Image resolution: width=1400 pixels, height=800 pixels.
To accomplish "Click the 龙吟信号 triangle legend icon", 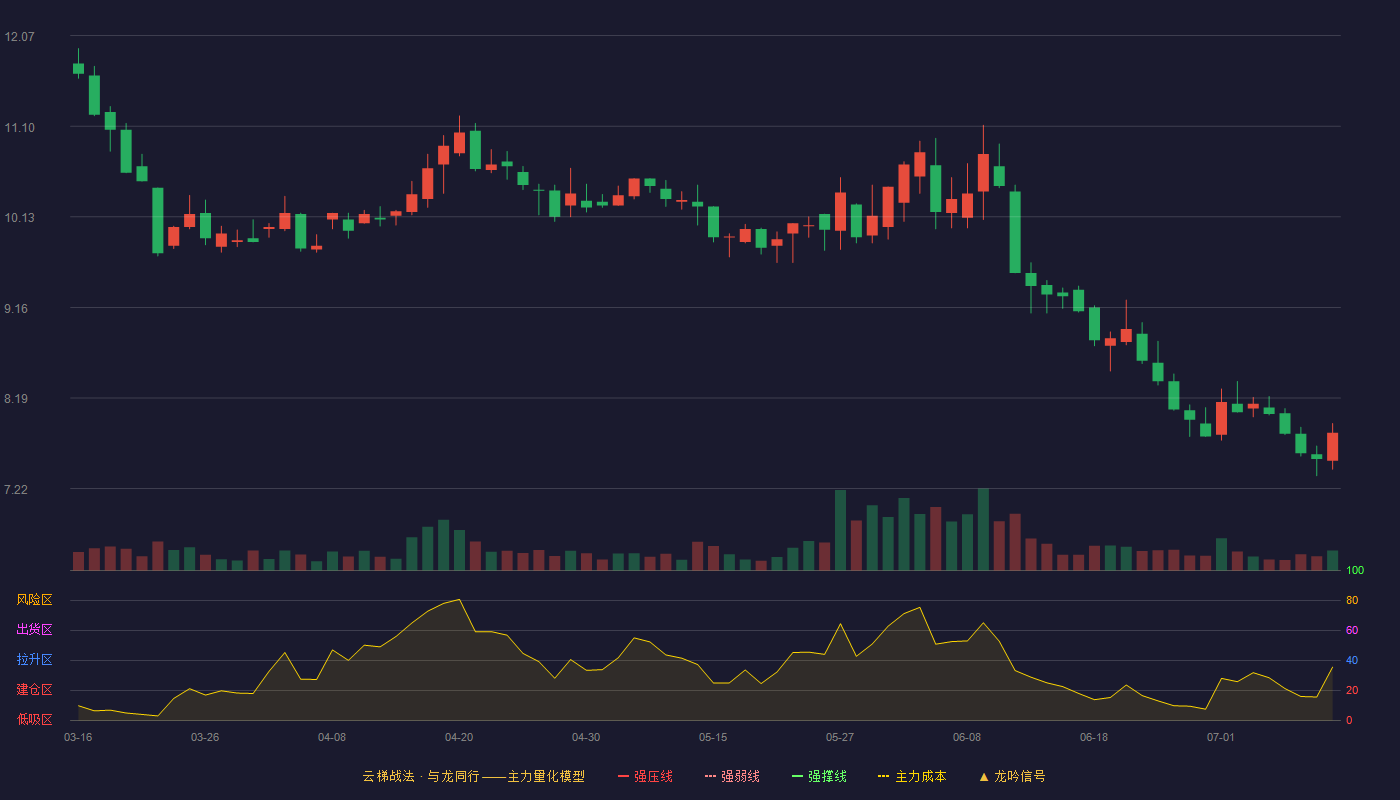I will click(984, 776).
